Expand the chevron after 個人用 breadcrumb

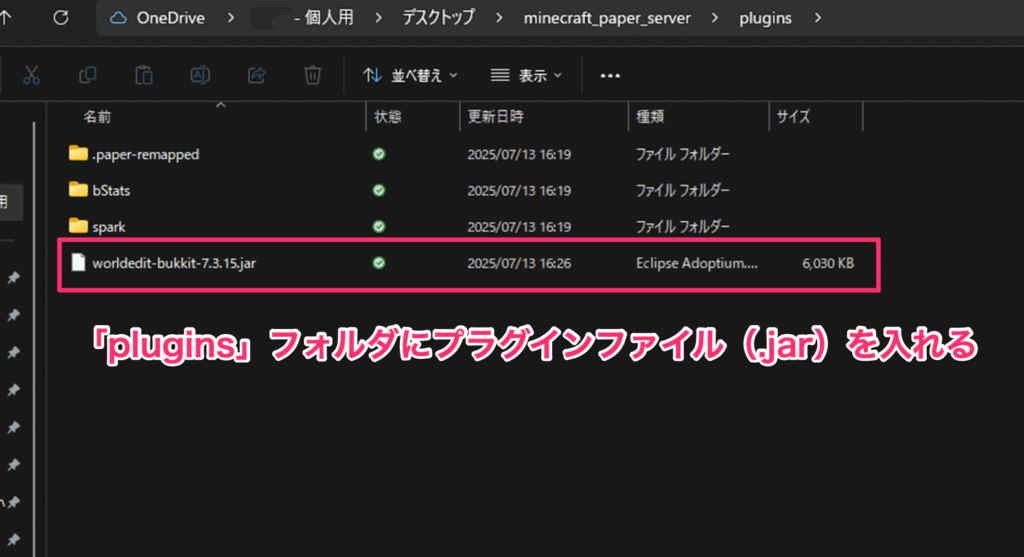click(x=378, y=18)
